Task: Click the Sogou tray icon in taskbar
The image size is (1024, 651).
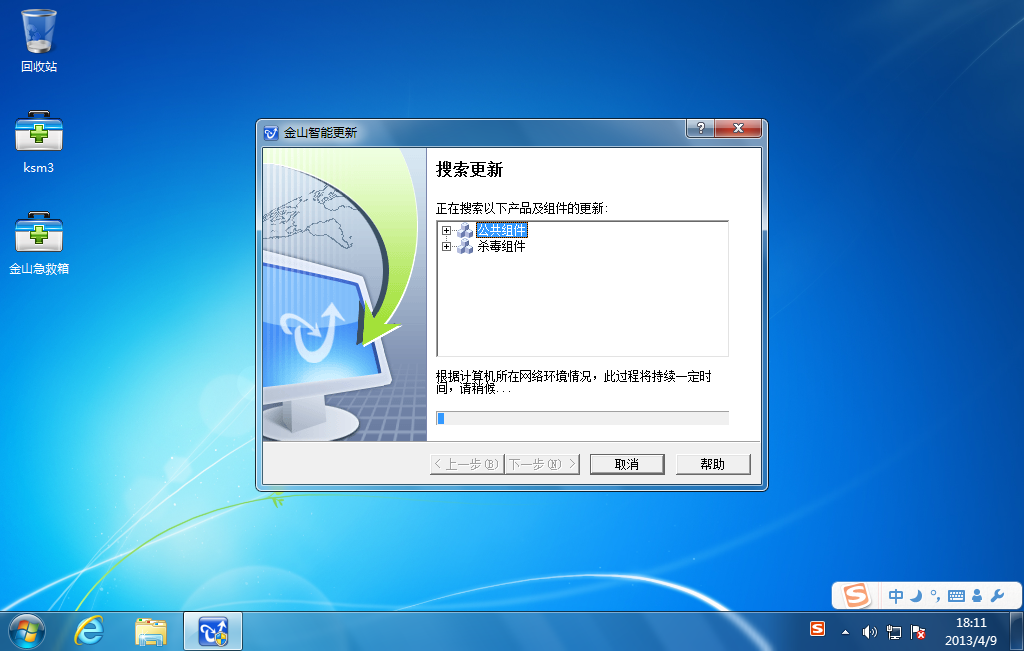Action: pos(817,629)
